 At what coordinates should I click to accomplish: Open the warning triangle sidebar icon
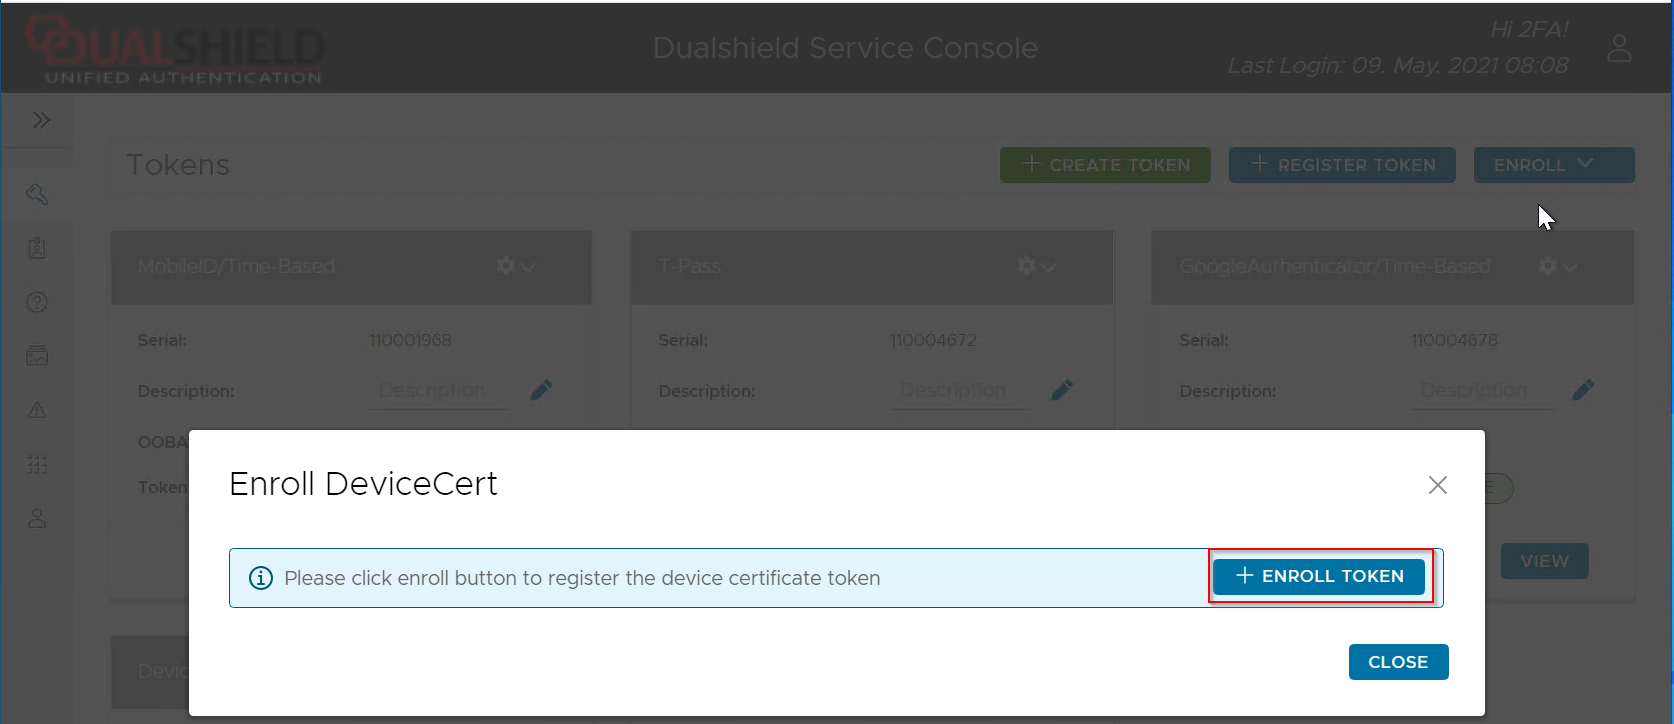click(37, 410)
